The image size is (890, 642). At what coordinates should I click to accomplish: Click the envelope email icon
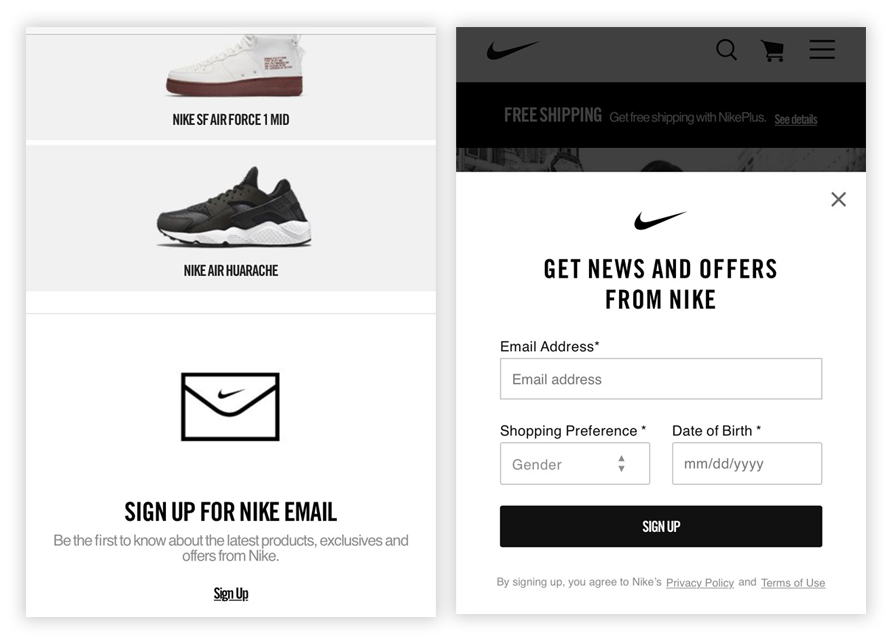tap(230, 406)
